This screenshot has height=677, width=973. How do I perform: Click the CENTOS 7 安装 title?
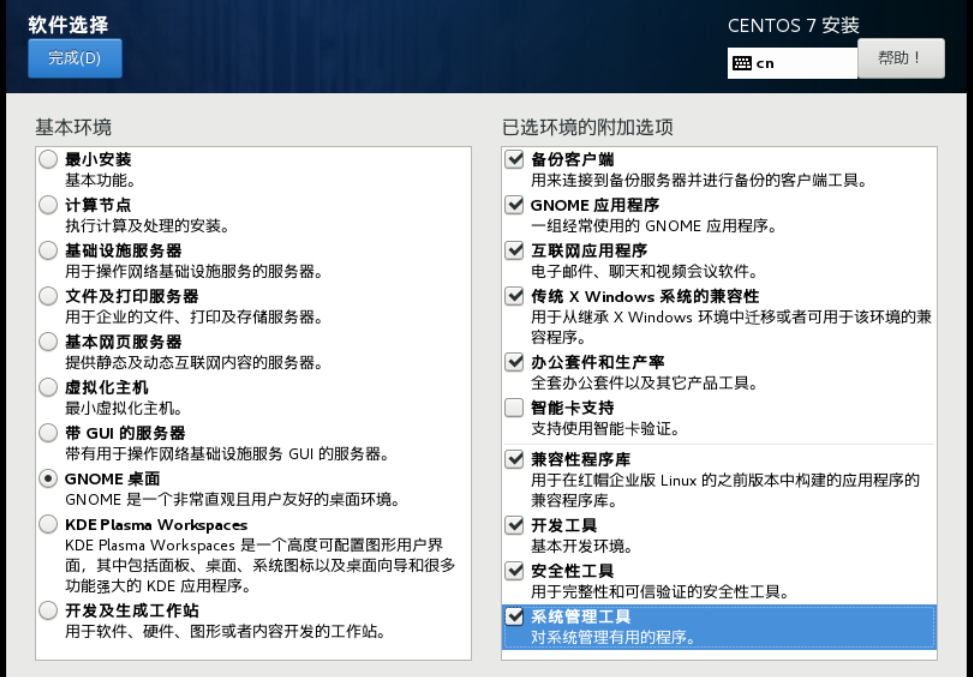793,25
